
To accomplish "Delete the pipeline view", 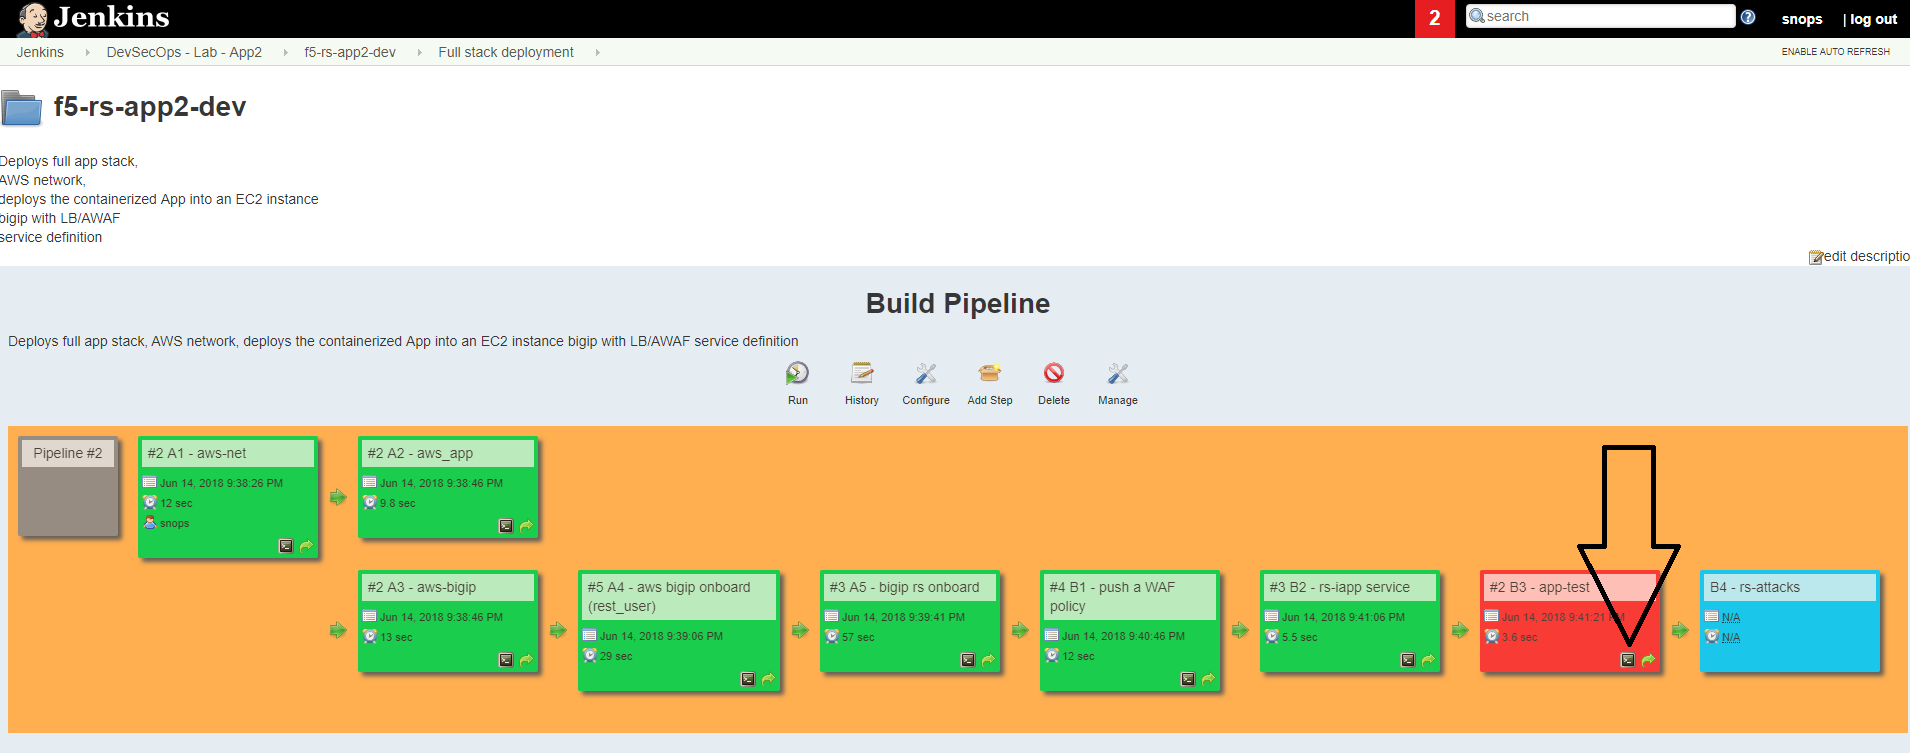I will click(x=1054, y=374).
